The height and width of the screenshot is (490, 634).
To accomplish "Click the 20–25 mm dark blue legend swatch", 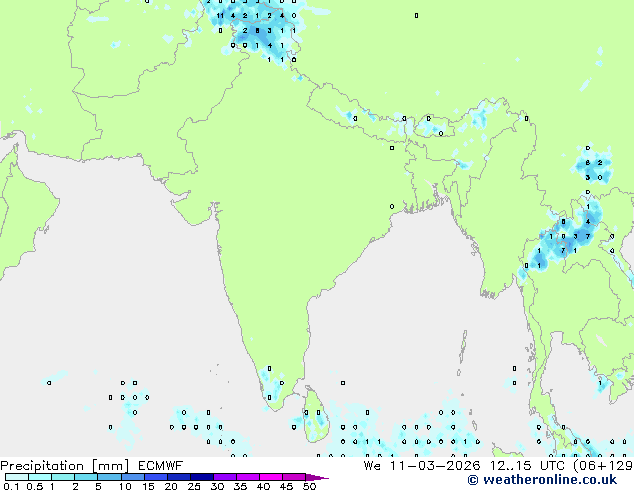I will click(x=179, y=477).
